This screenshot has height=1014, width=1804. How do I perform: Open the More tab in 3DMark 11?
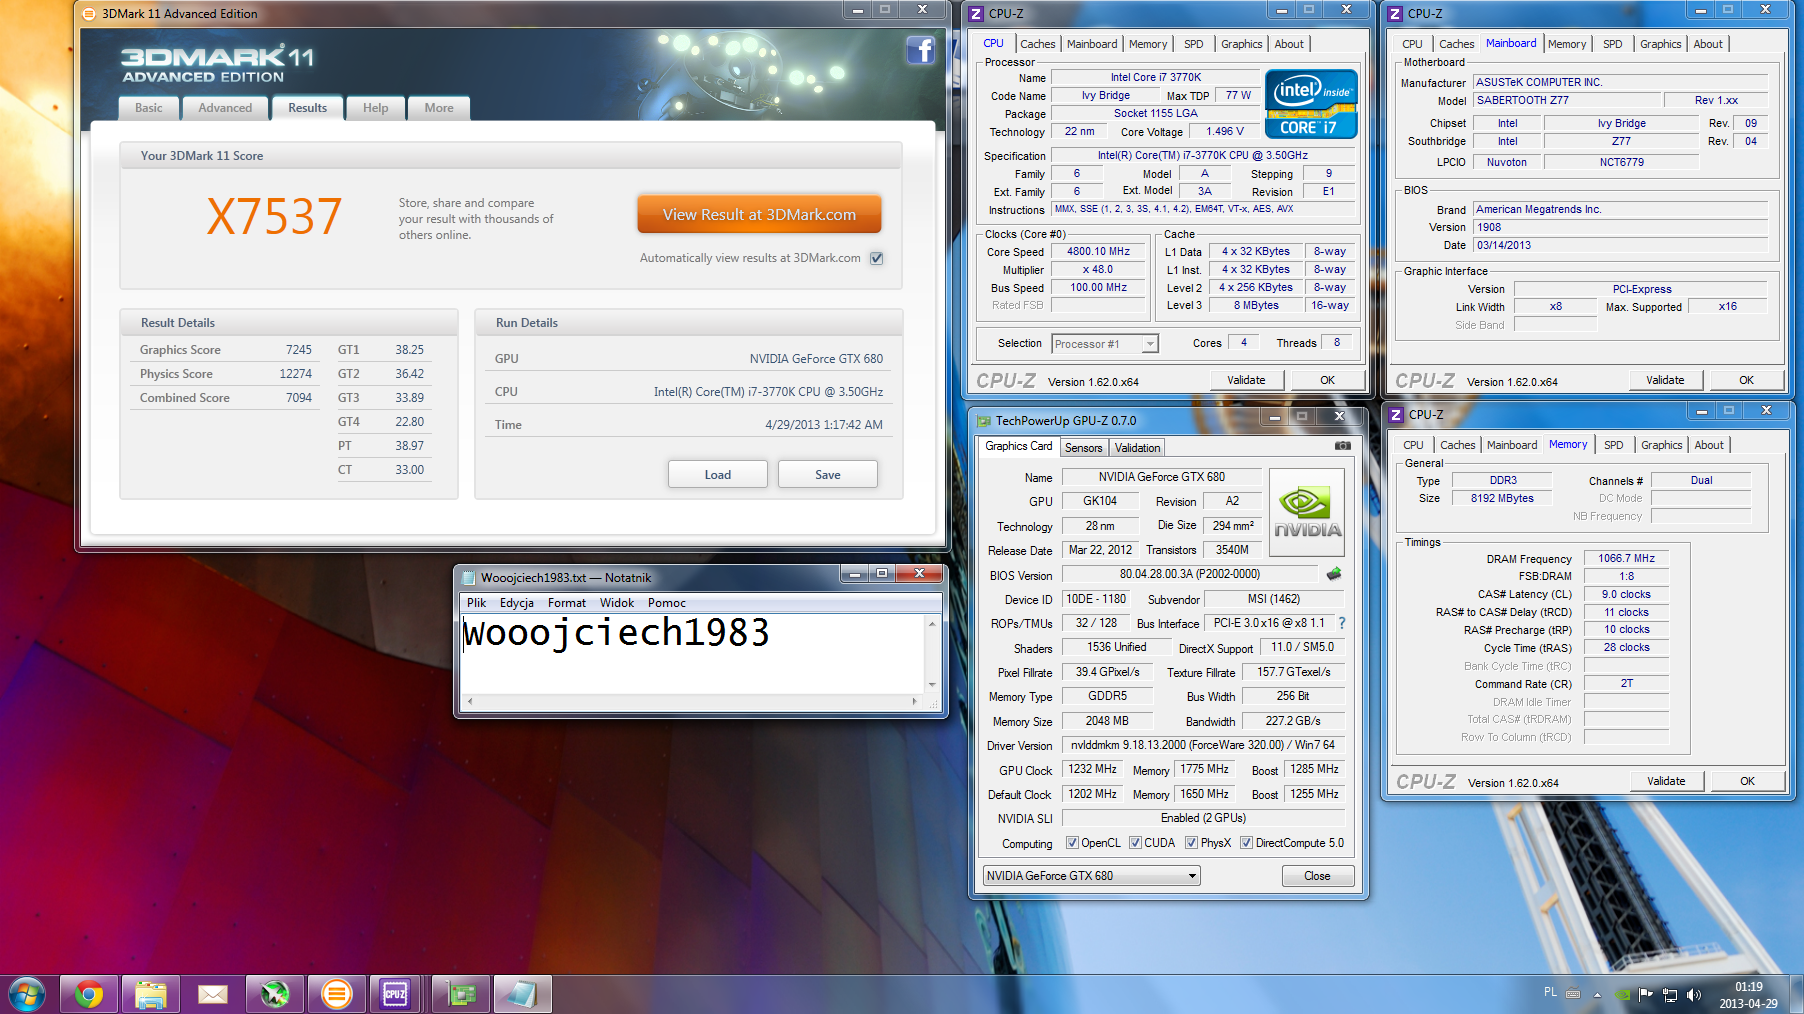click(439, 108)
